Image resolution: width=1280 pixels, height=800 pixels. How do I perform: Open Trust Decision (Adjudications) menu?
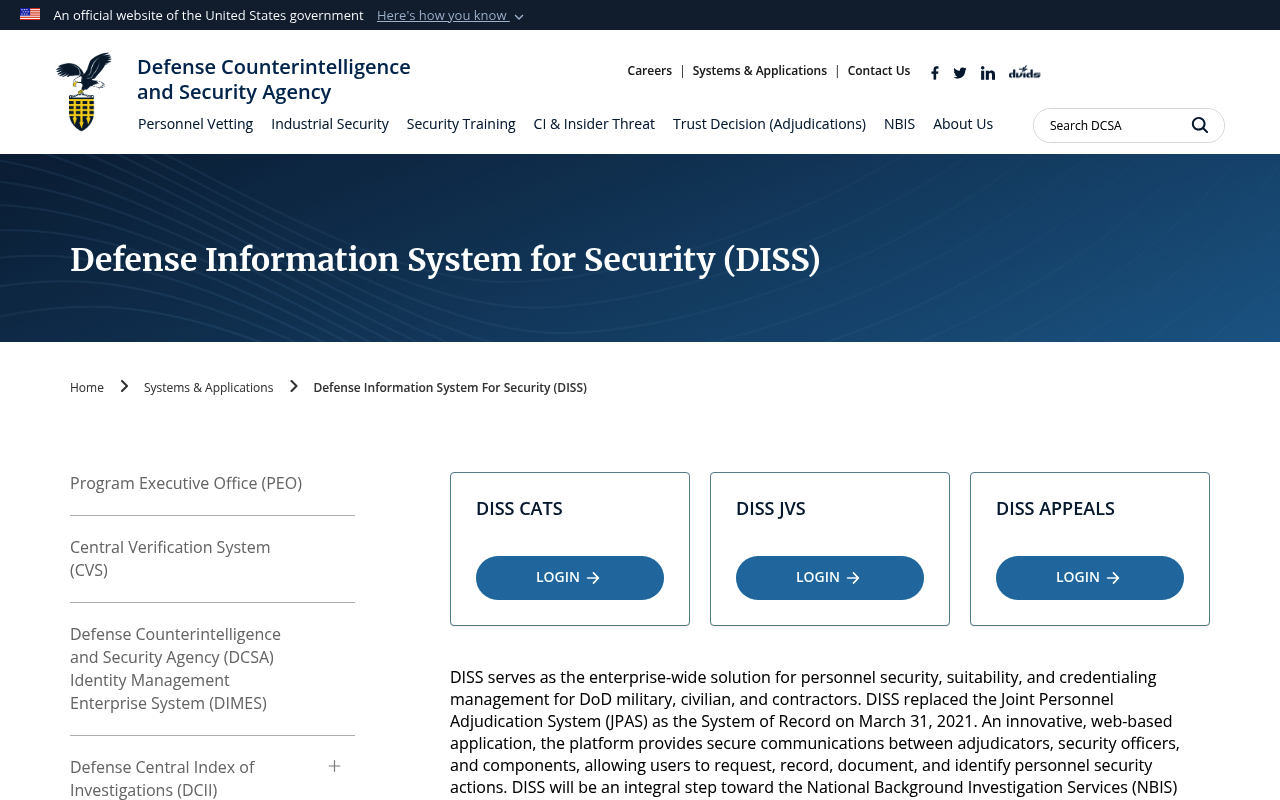(x=769, y=124)
